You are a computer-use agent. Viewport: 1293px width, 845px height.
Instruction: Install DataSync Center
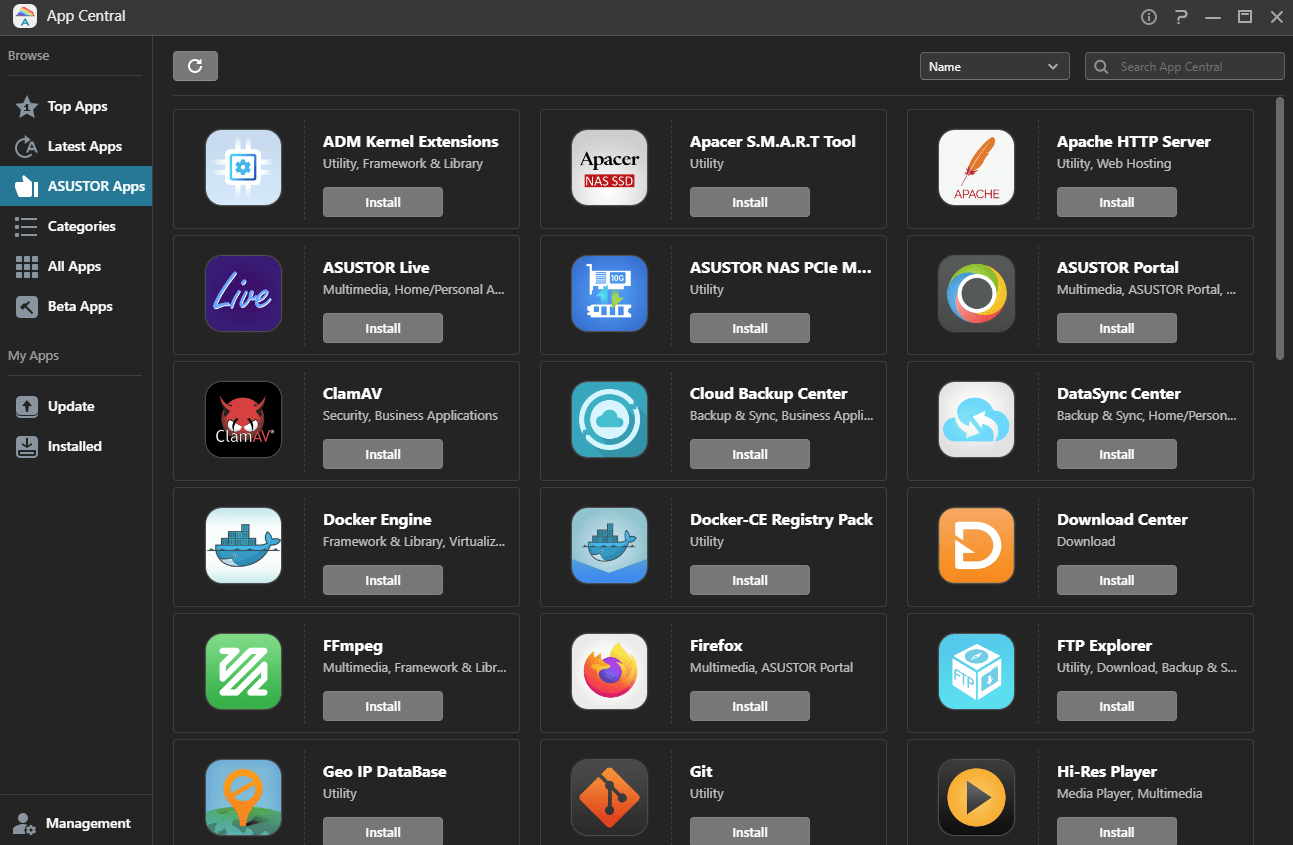[x=1117, y=454]
